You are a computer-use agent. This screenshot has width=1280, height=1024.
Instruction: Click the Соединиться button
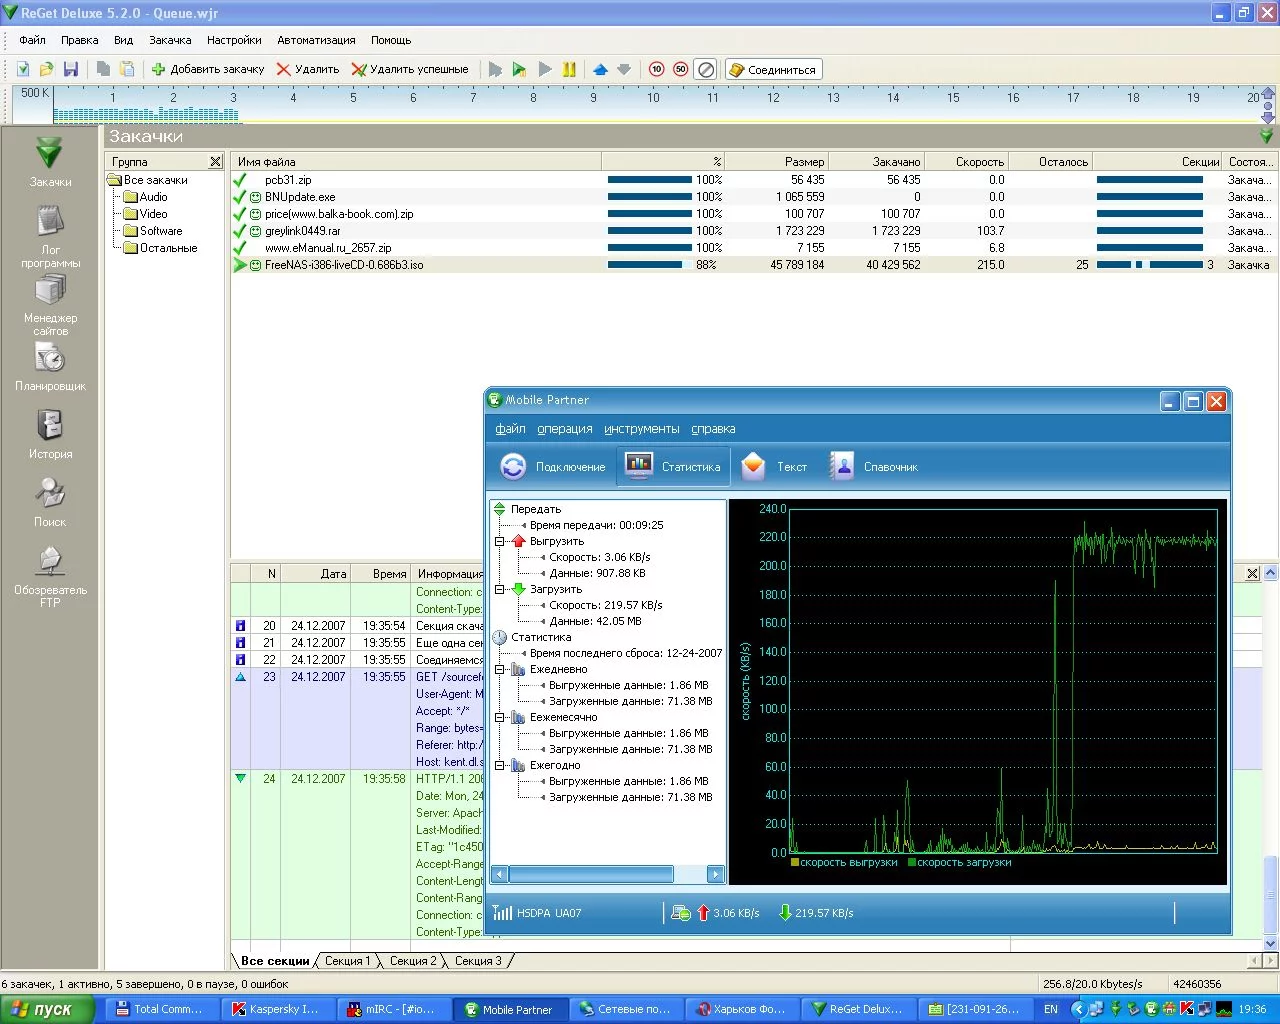click(x=773, y=69)
